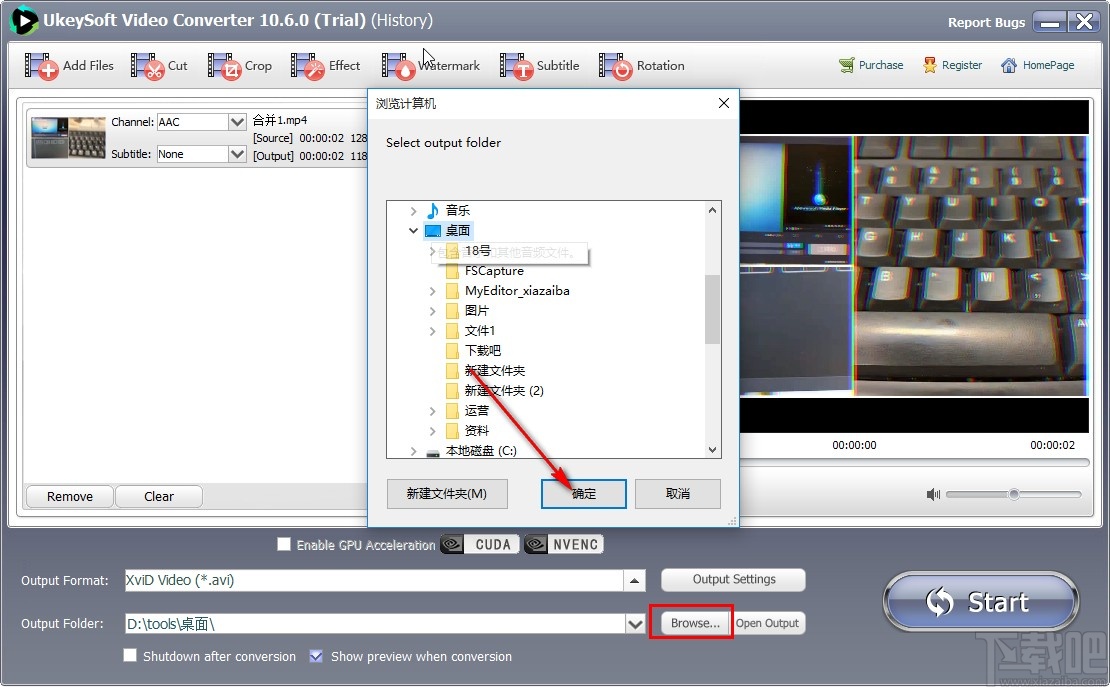
Task: Open the Subtitle None dropdown
Action: pyautogui.click(x=237, y=154)
